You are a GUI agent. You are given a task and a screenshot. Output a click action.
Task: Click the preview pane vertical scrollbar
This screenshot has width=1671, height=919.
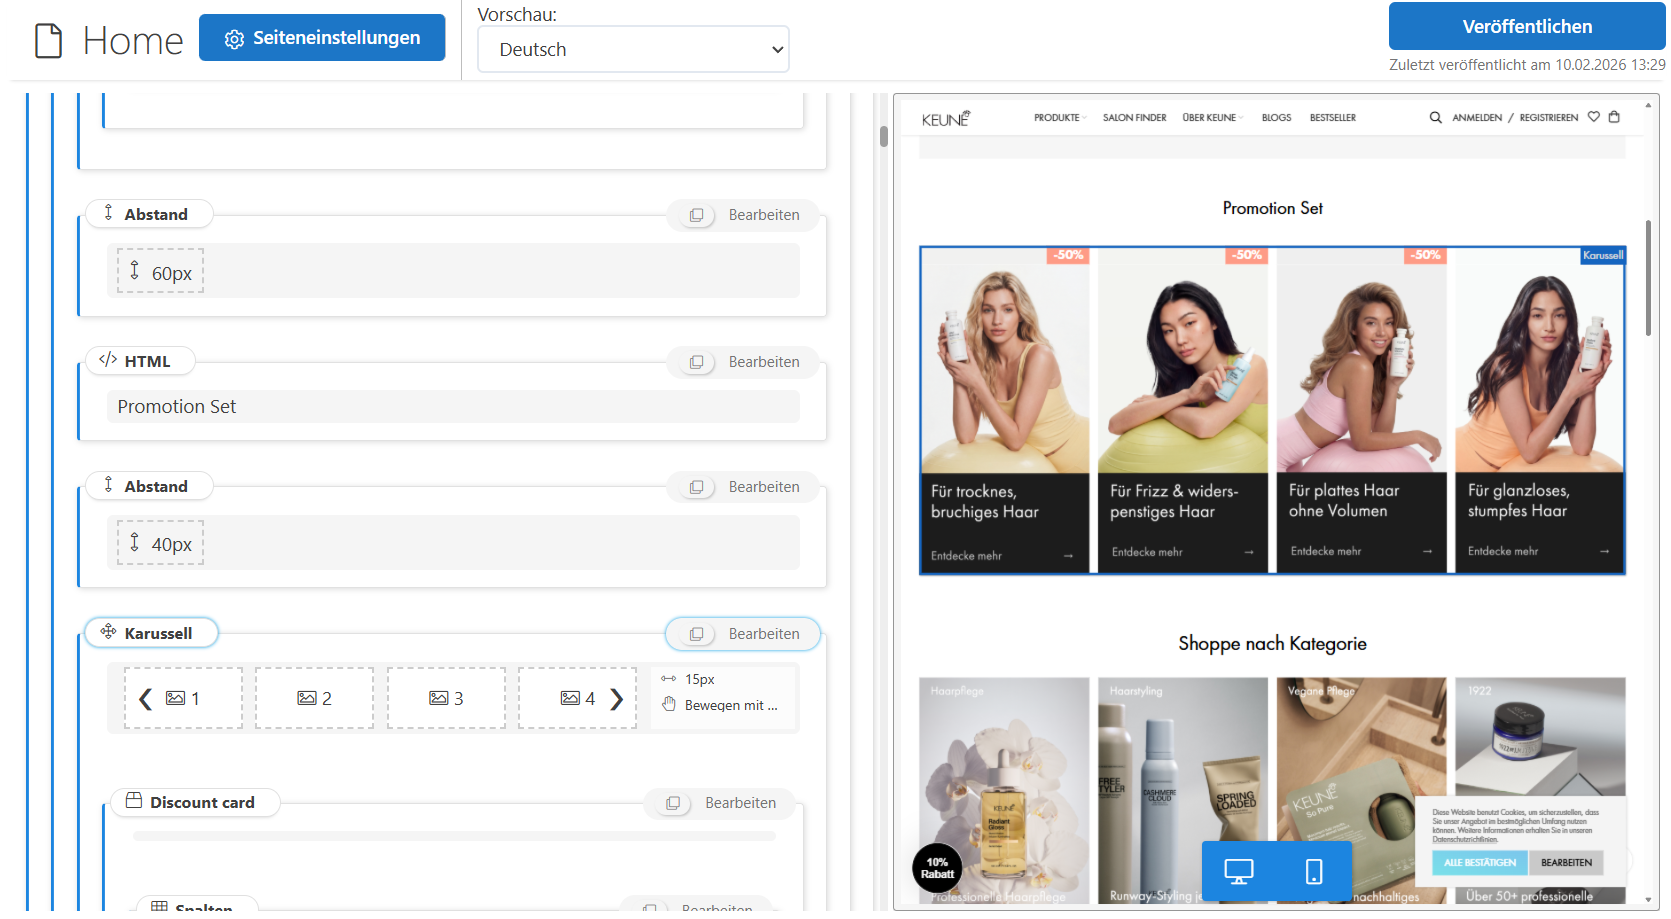(x=1649, y=278)
